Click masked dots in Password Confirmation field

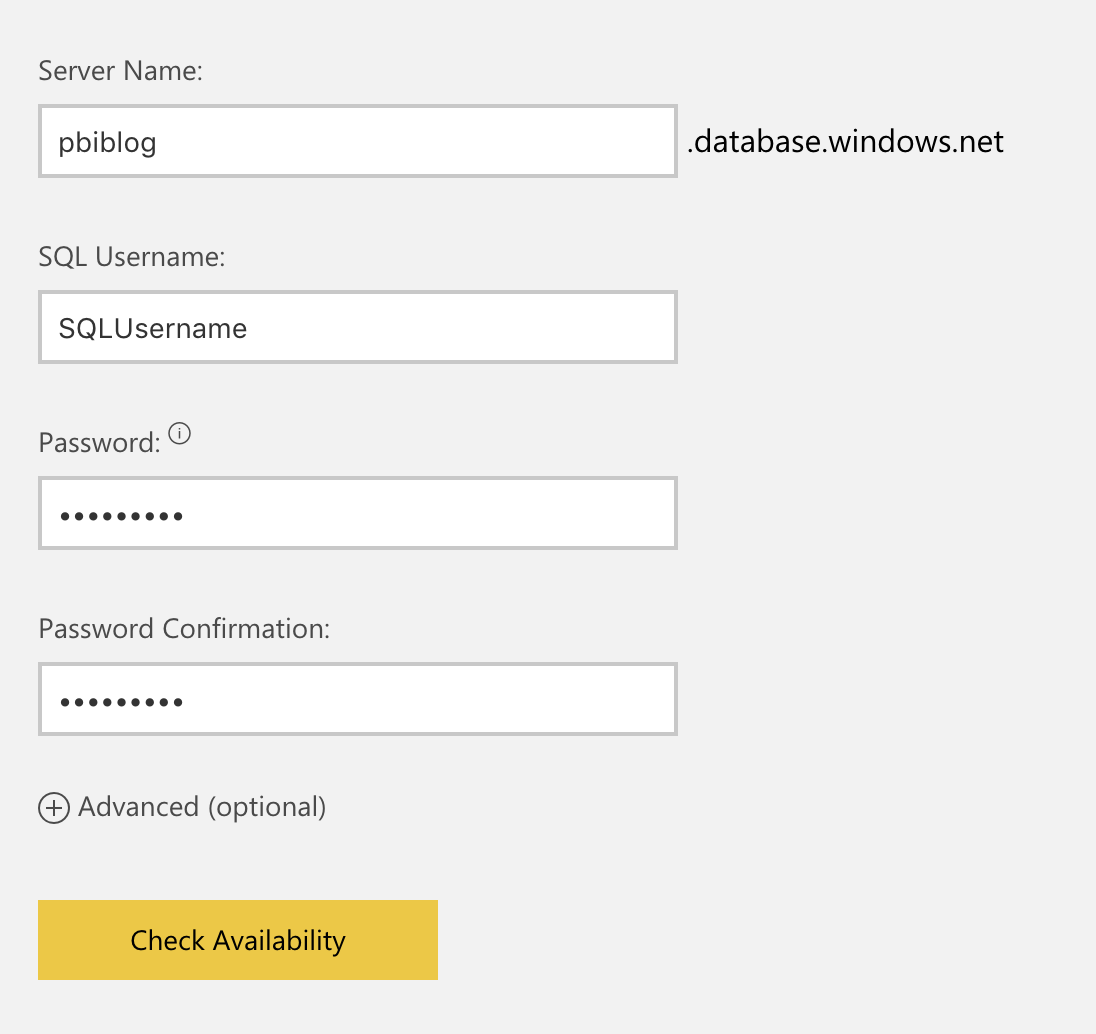tap(121, 703)
